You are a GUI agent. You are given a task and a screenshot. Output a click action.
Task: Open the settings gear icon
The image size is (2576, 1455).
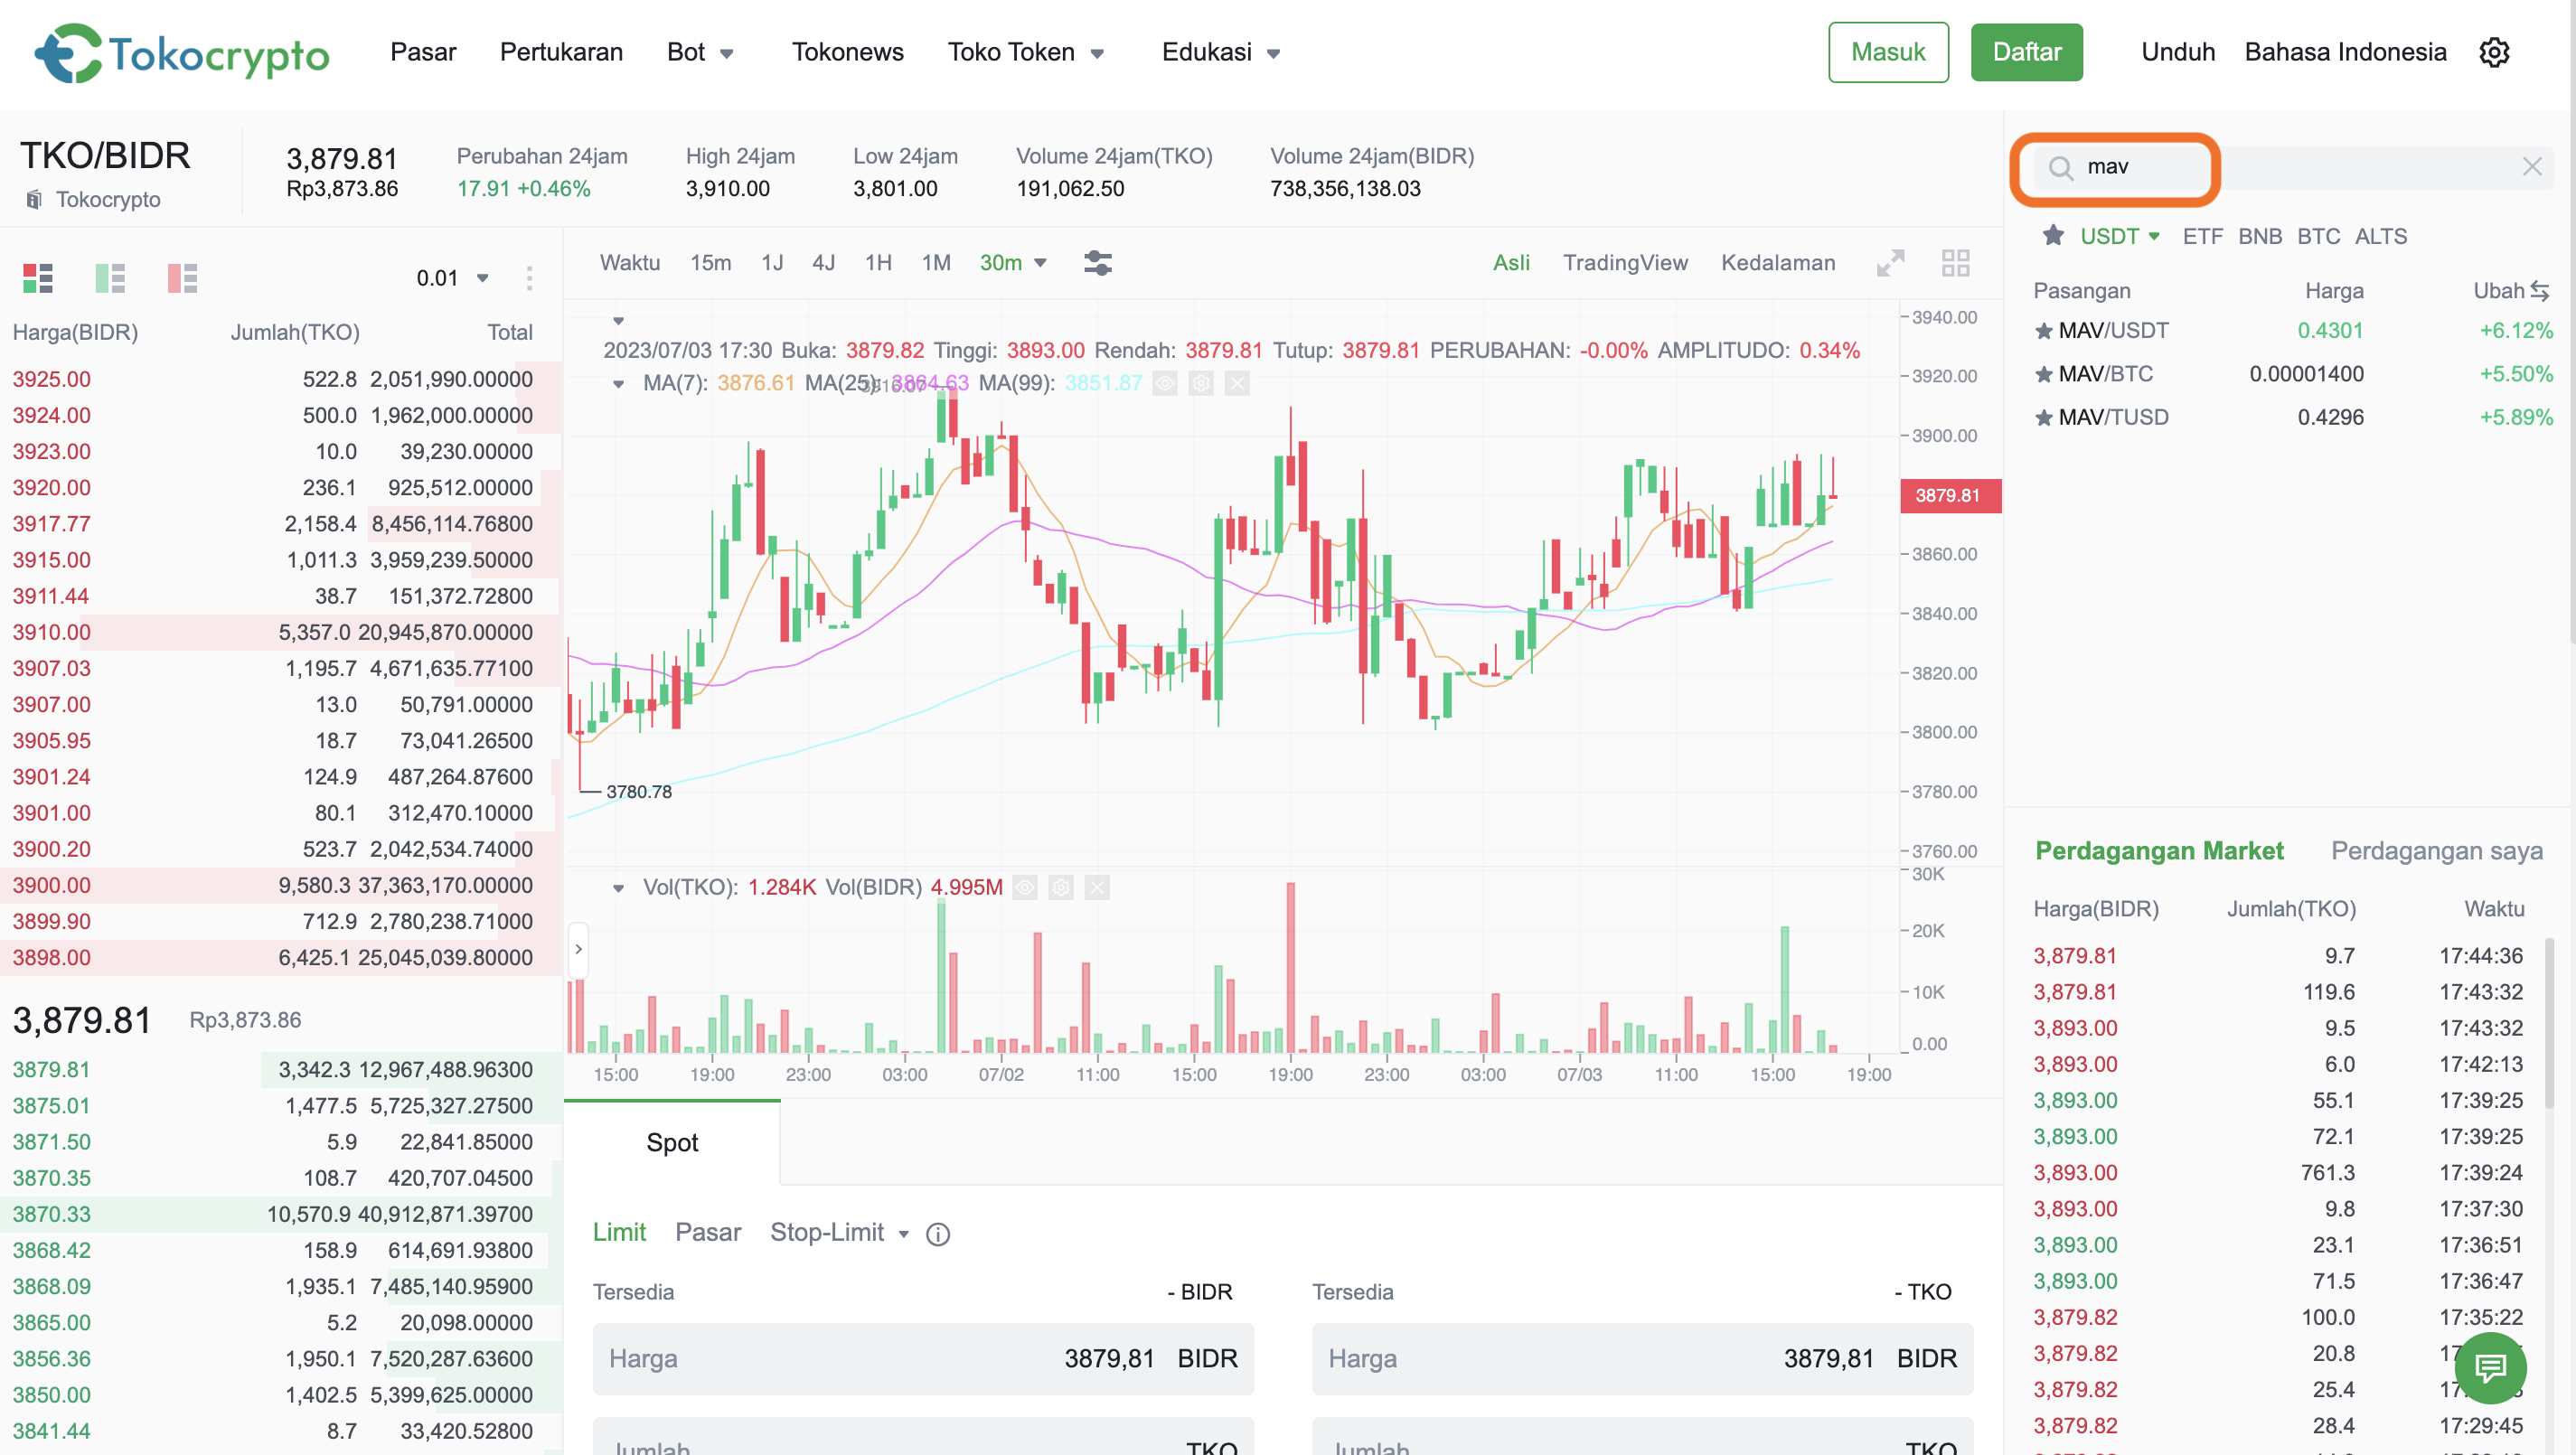click(x=2494, y=52)
